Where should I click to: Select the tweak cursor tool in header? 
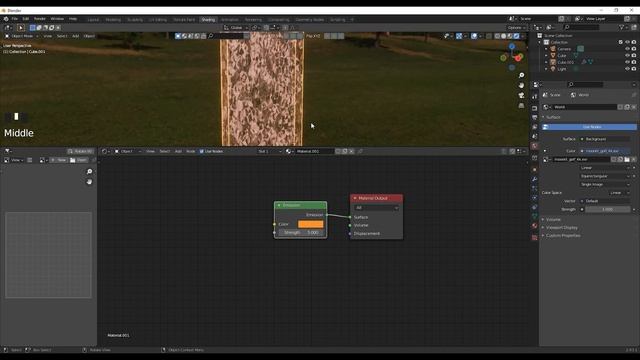(21, 28)
